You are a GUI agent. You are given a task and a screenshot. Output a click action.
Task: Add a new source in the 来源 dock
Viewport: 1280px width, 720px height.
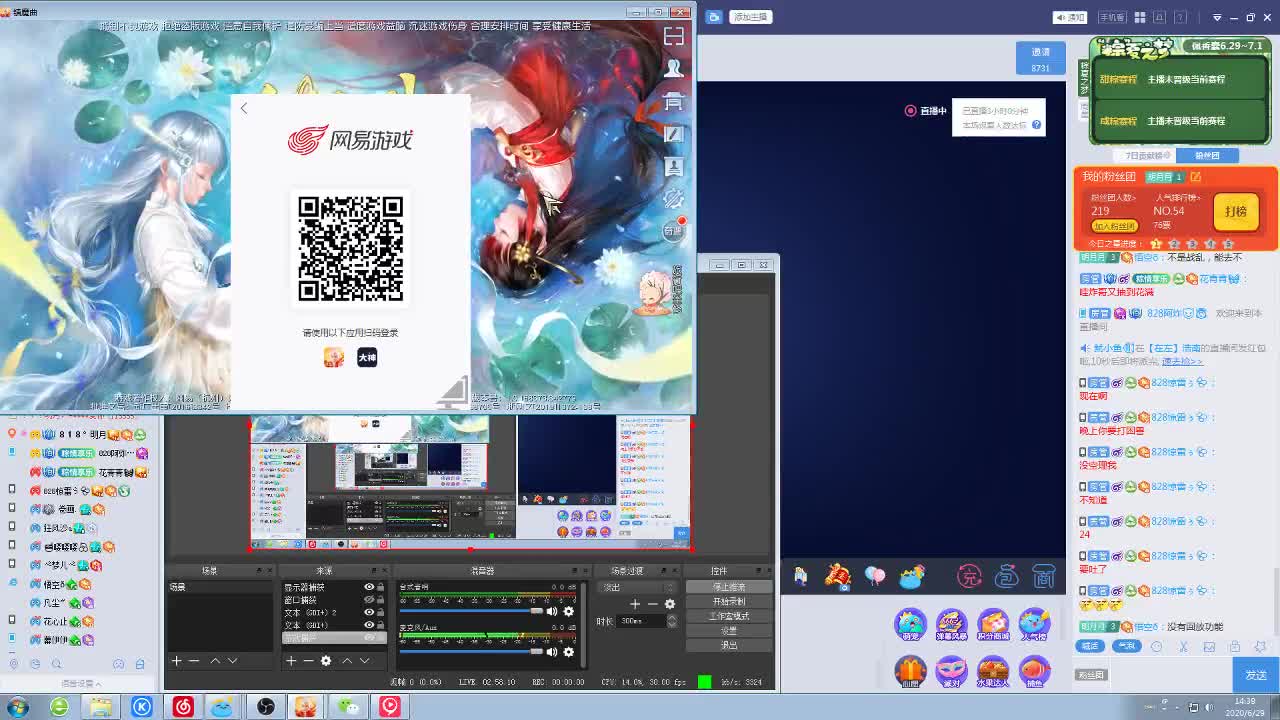click(x=290, y=661)
